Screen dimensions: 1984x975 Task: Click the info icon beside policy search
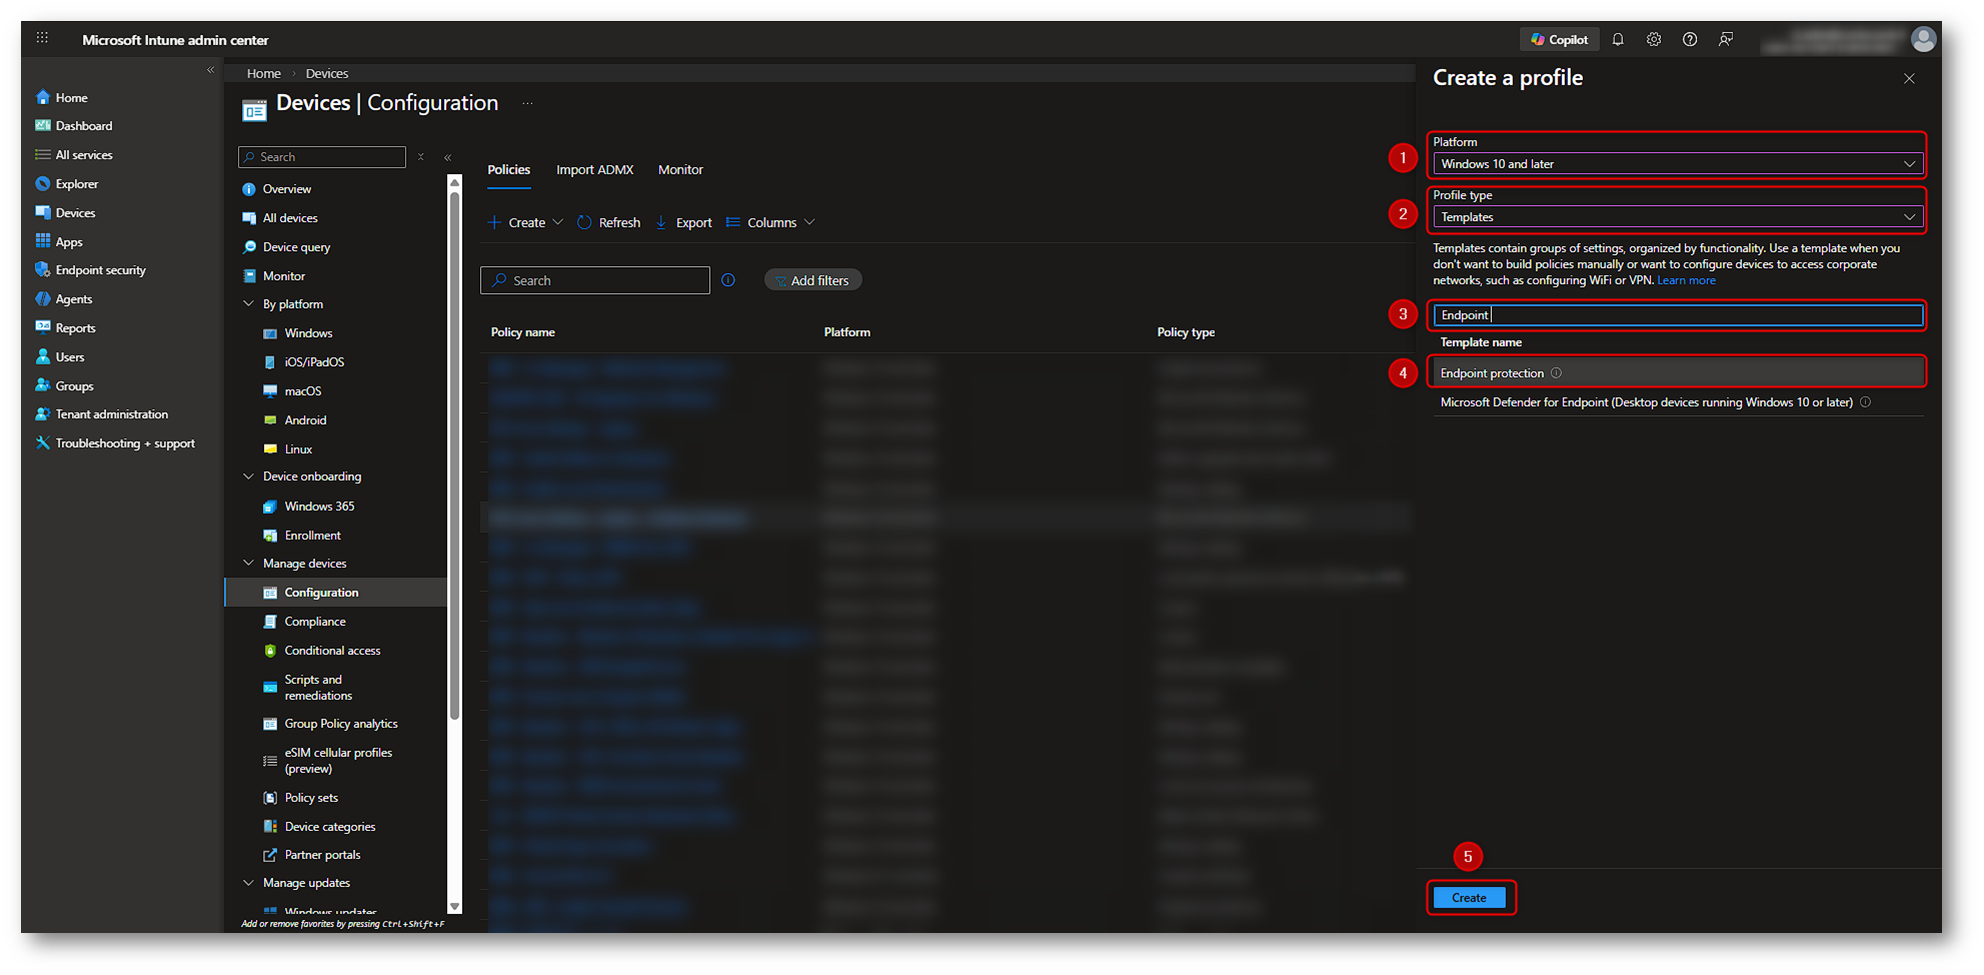click(728, 280)
